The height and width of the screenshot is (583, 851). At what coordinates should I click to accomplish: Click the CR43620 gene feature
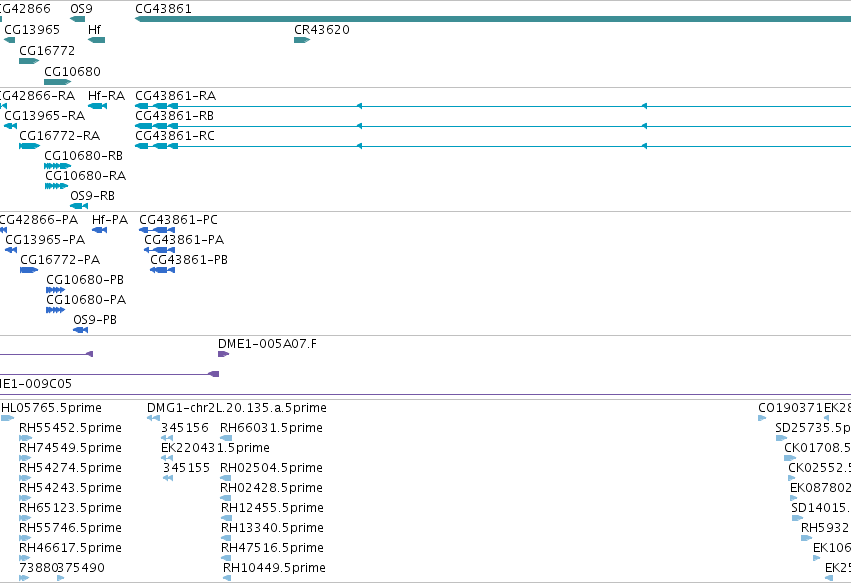pyautogui.click(x=302, y=40)
